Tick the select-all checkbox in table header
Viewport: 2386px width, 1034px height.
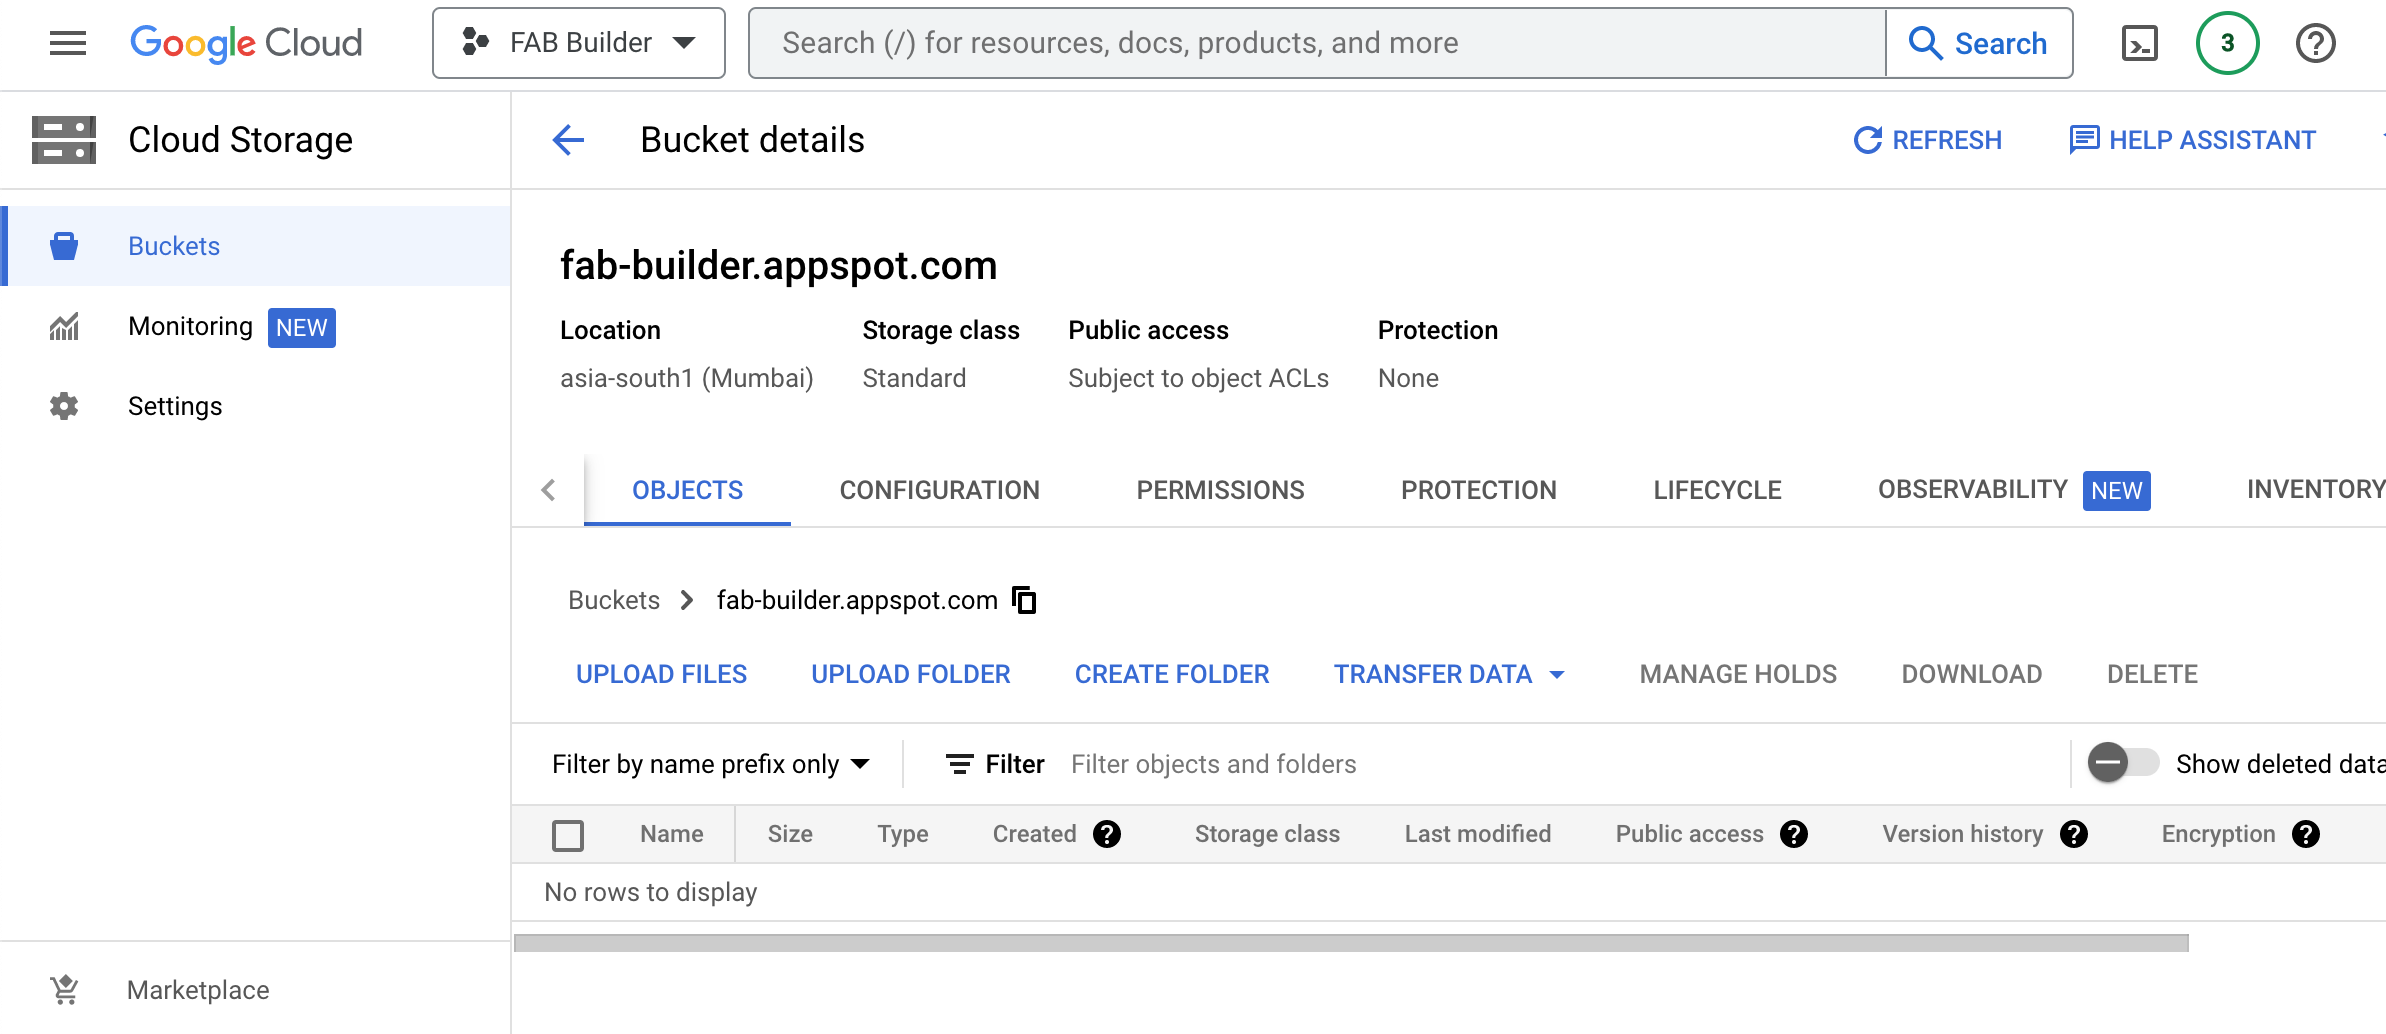pyautogui.click(x=568, y=835)
